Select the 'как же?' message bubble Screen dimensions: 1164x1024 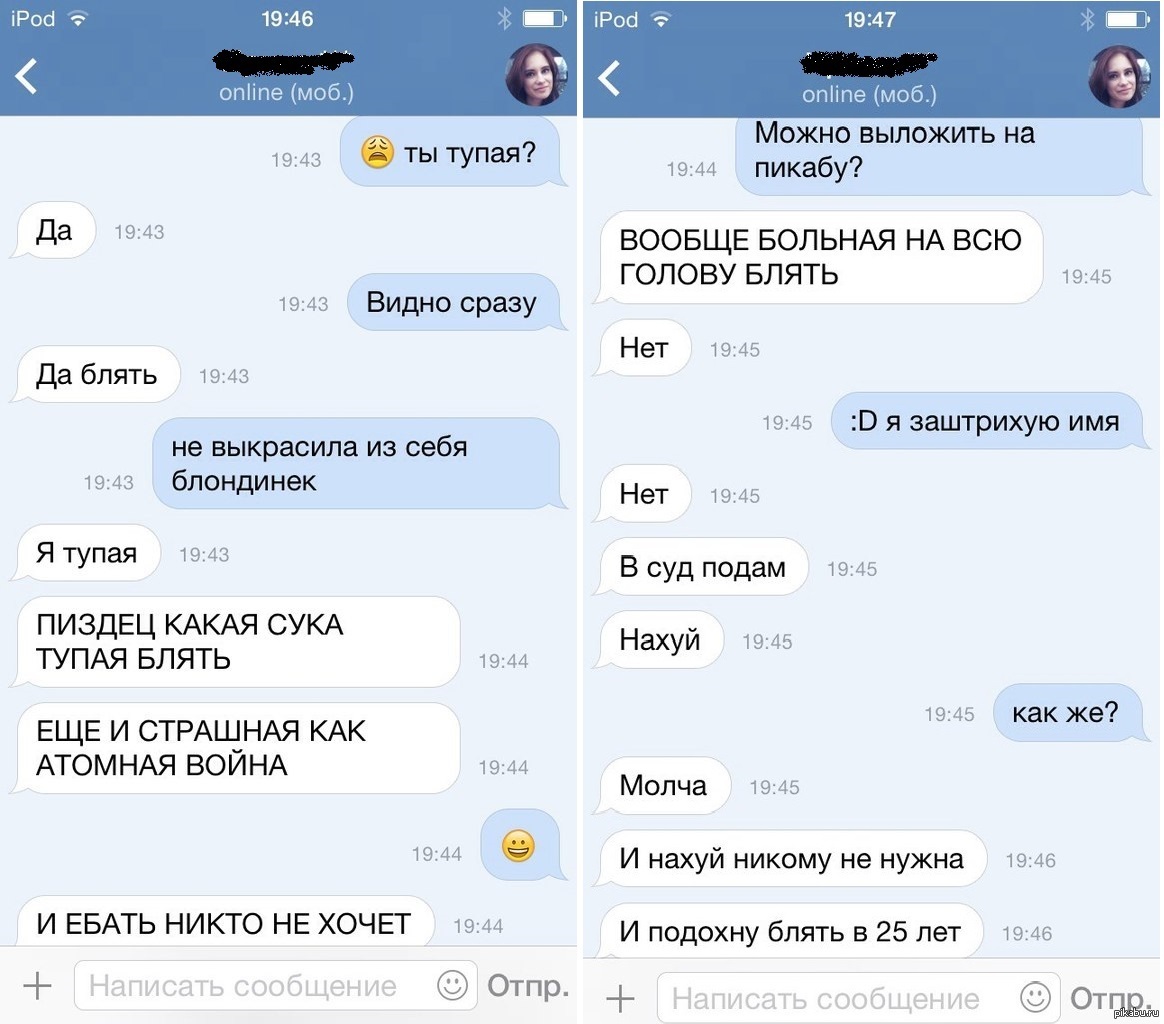coord(1067,713)
